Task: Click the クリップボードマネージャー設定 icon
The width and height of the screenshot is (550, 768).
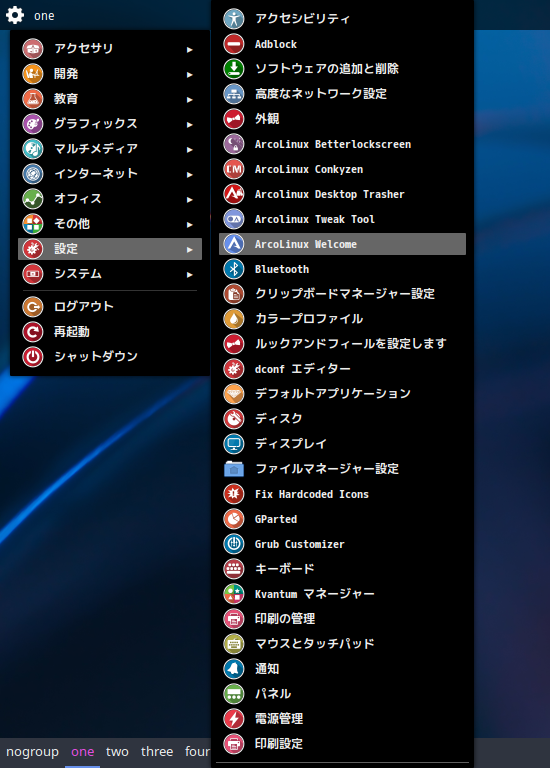Action: click(x=234, y=294)
